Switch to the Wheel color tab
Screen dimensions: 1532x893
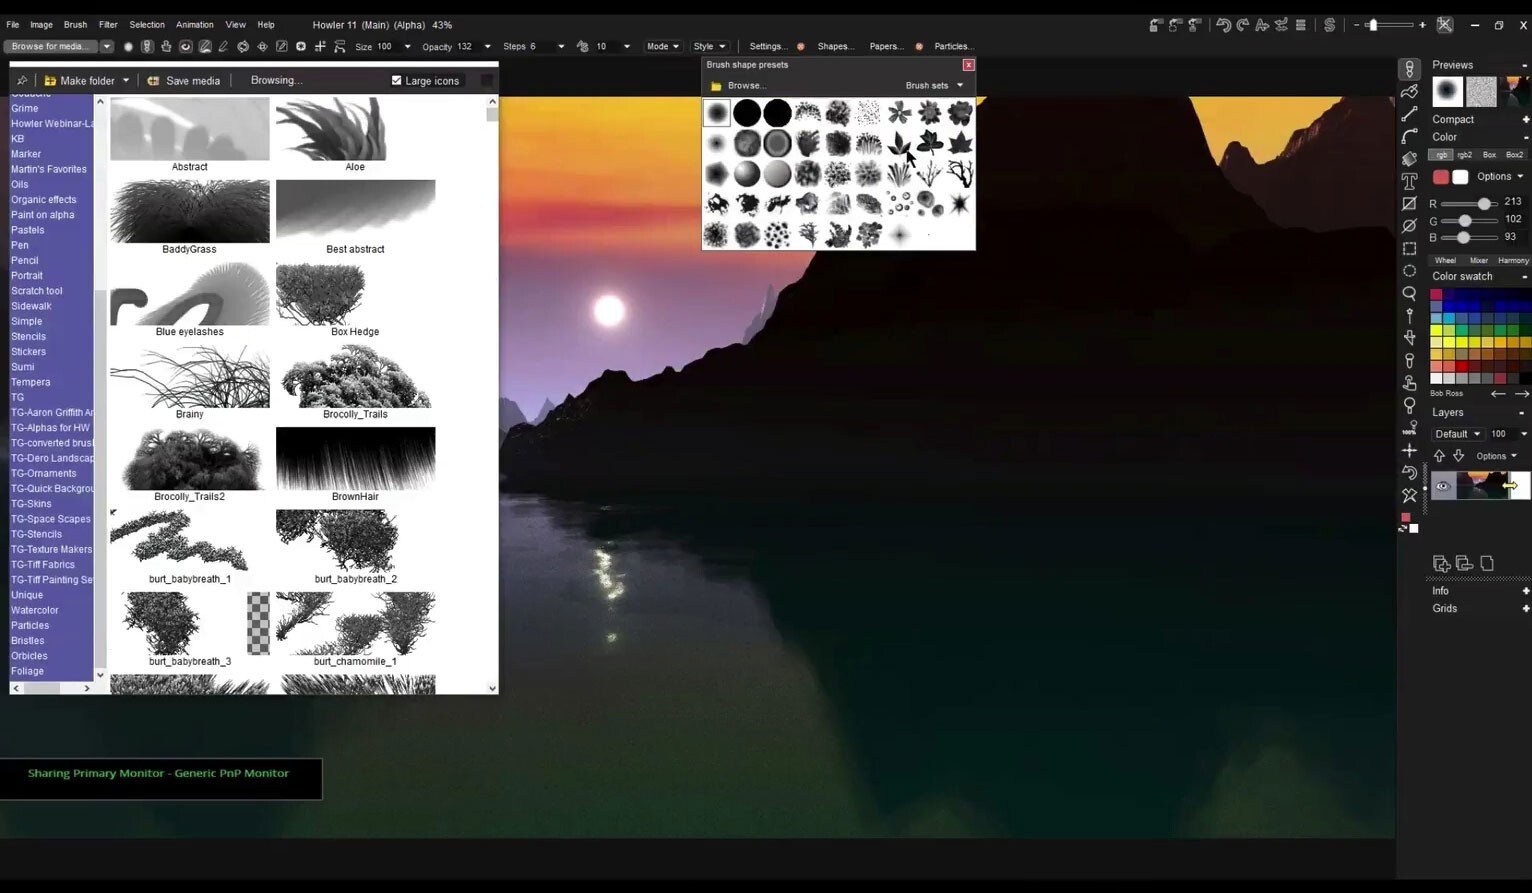(x=1445, y=260)
